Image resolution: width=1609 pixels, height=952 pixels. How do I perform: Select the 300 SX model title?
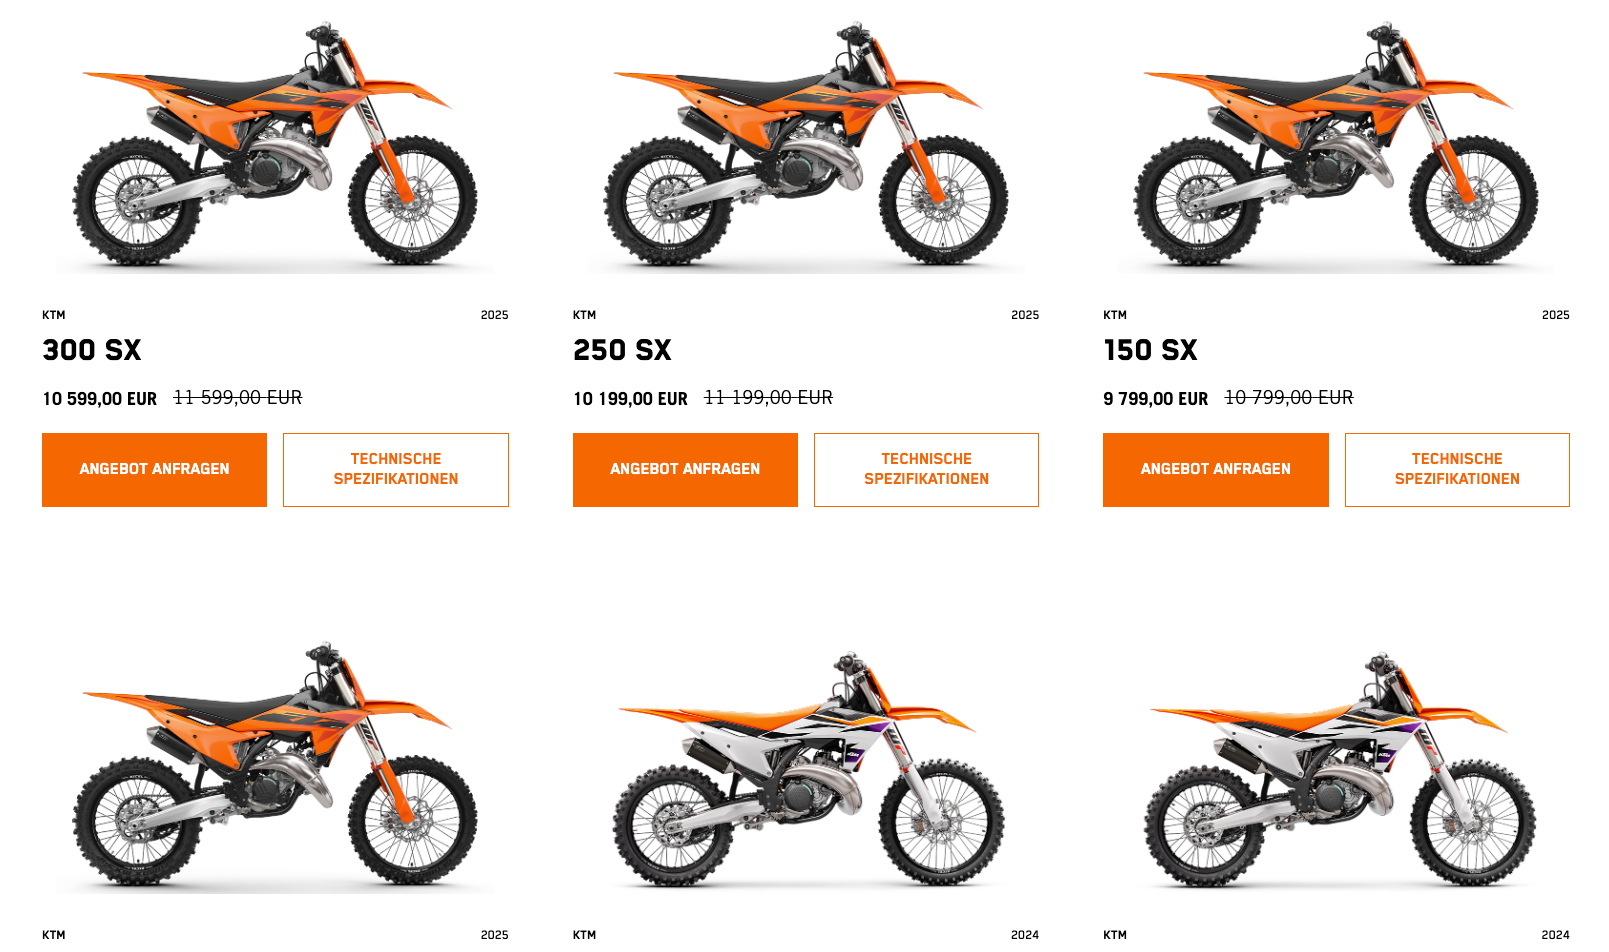pyautogui.click(x=92, y=350)
